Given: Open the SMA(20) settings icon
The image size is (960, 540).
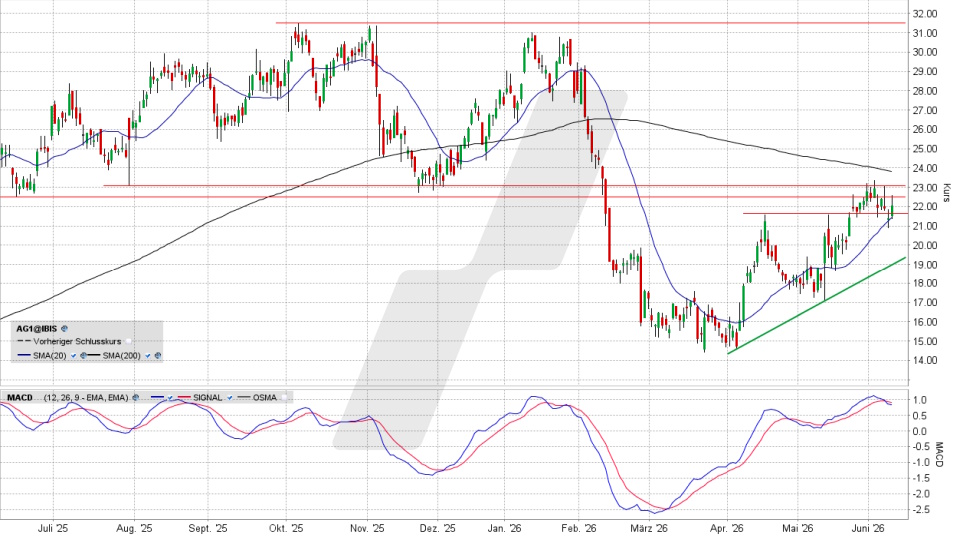Looking at the screenshot, I should coord(83,356).
